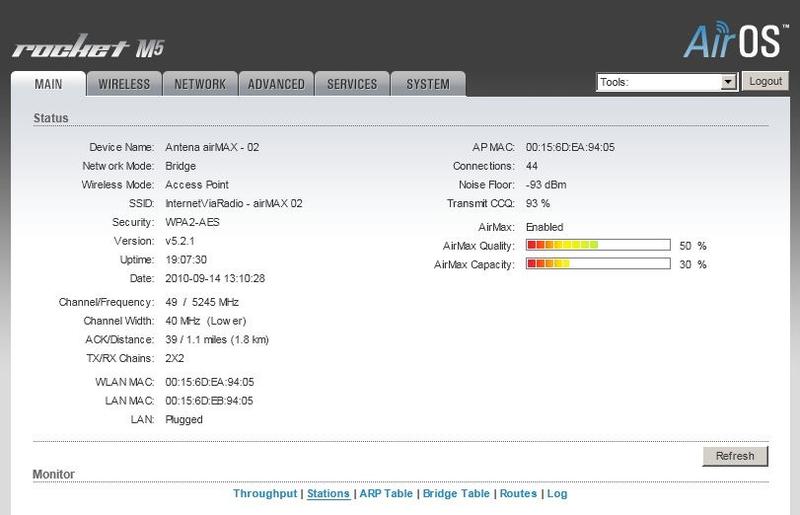This screenshot has width=800, height=515.
Task: Switch to the NETWORK tab
Action: coord(200,84)
